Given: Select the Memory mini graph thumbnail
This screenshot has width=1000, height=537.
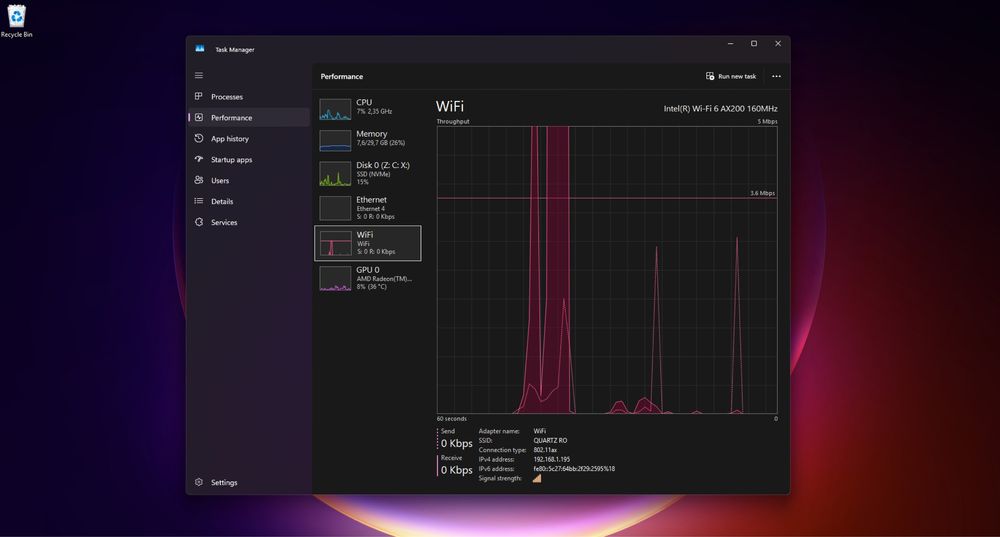Looking at the screenshot, I should [x=335, y=140].
